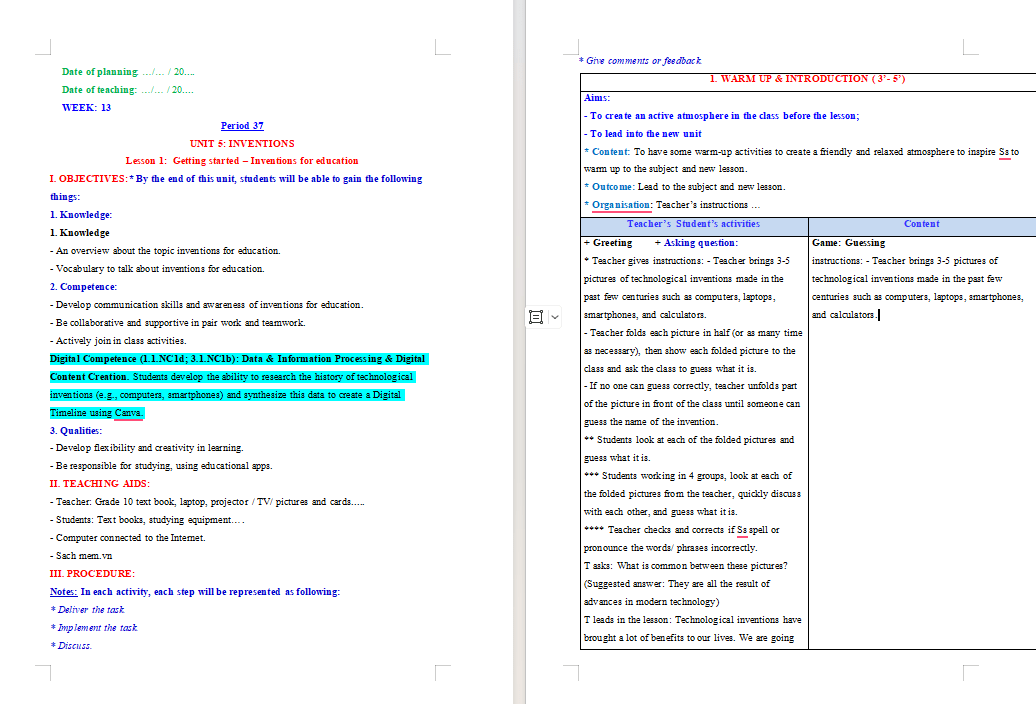This screenshot has width=1036, height=704.
Task: Click the underlined 'Notes:' text
Action: 63,592
